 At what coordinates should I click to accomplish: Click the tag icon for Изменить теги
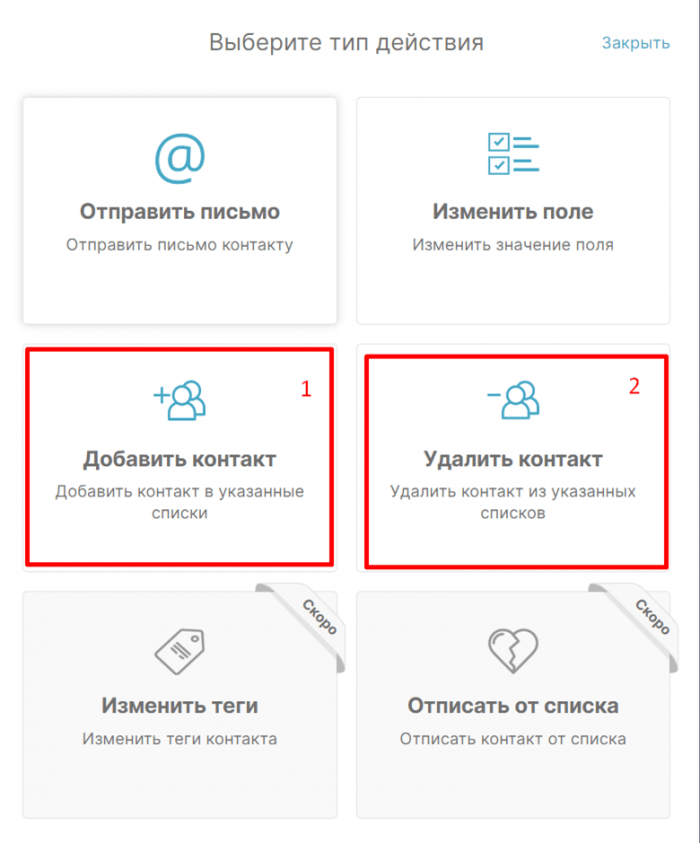[180, 651]
